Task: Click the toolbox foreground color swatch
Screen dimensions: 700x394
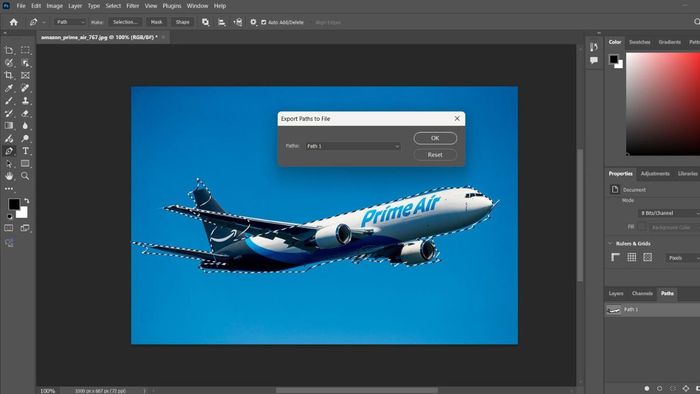Action: [13, 204]
